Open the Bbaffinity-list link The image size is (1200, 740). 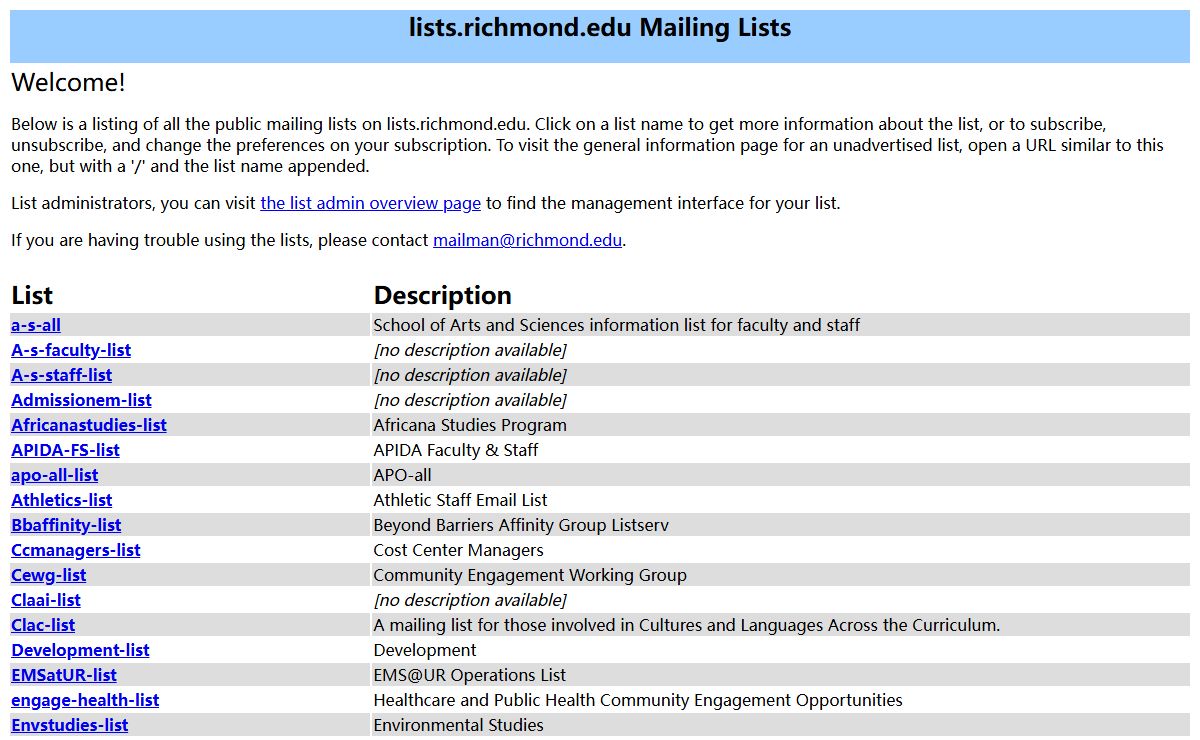click(x=66, y=525)
